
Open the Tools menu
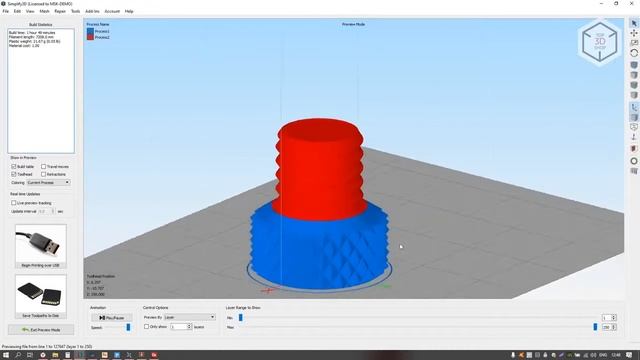point(76,11)
